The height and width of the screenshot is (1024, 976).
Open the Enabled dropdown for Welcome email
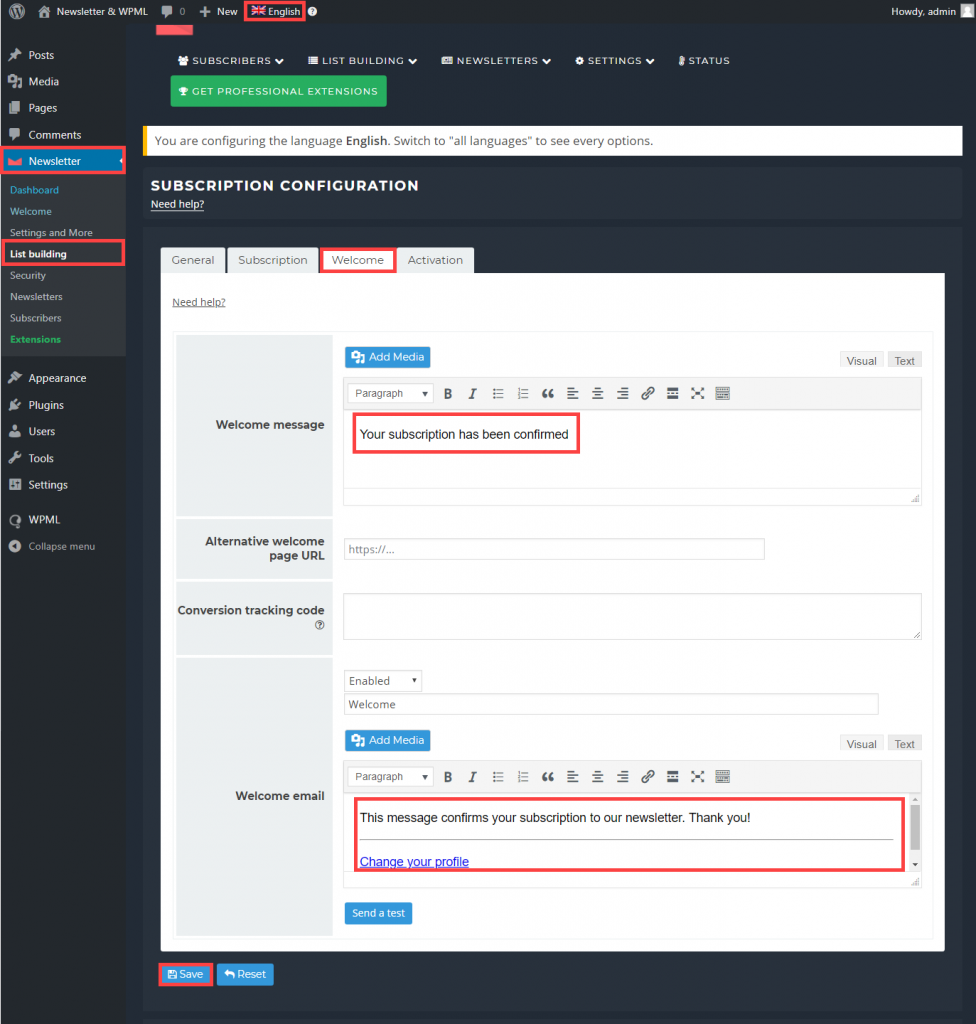click(x=383, y=680)
